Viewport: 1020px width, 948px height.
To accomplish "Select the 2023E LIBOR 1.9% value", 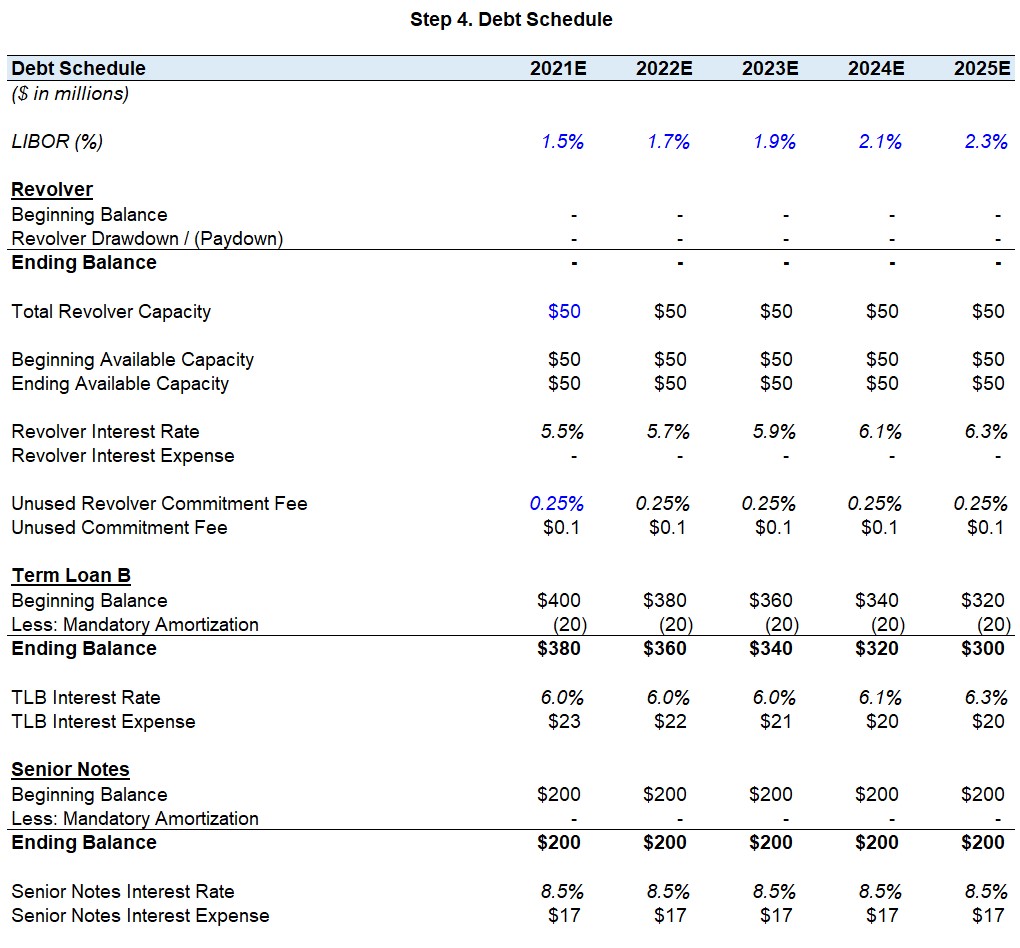I will pyautogui.click(x=774, y=141).
